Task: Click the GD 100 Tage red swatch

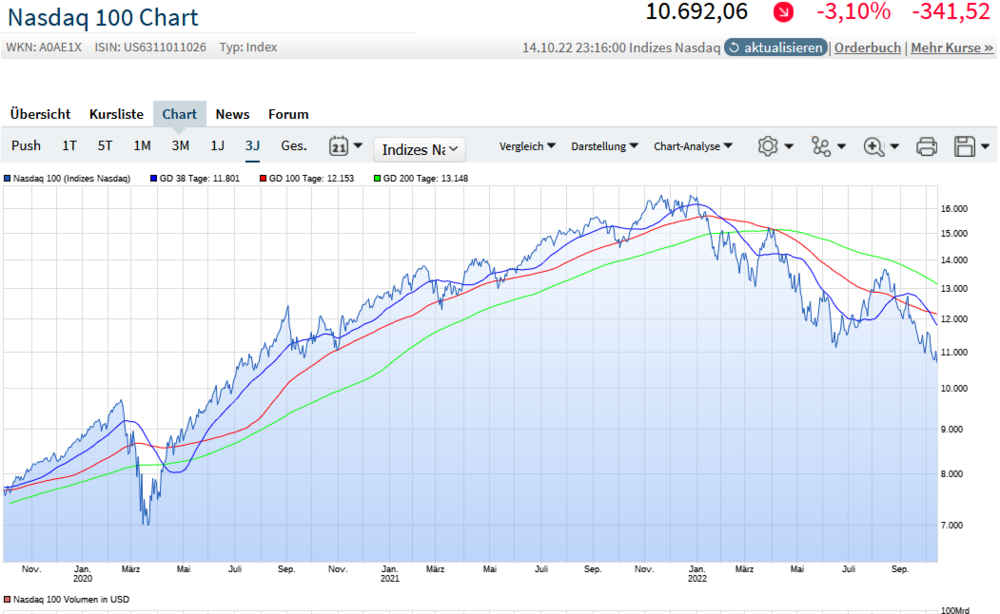Action: tap(263, 179)
